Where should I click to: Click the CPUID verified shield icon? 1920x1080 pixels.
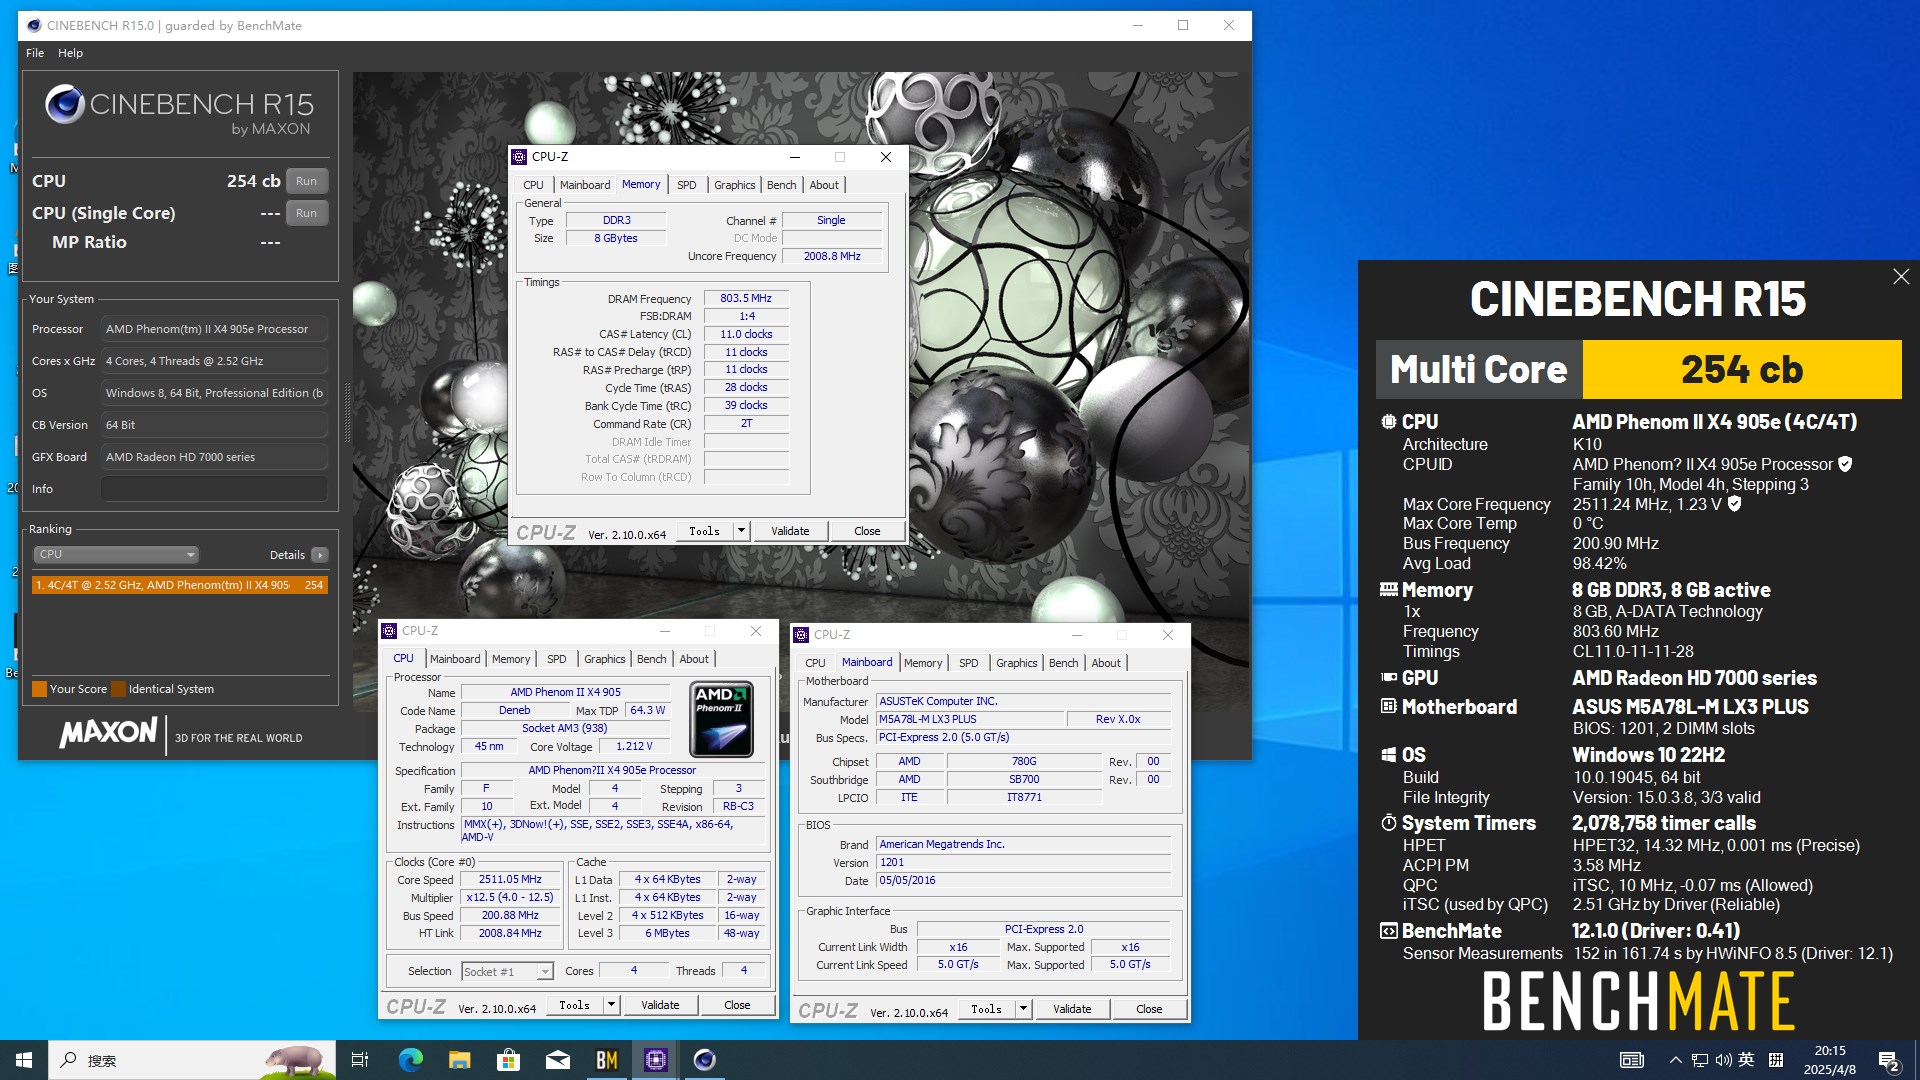(x=1845, y=464)
